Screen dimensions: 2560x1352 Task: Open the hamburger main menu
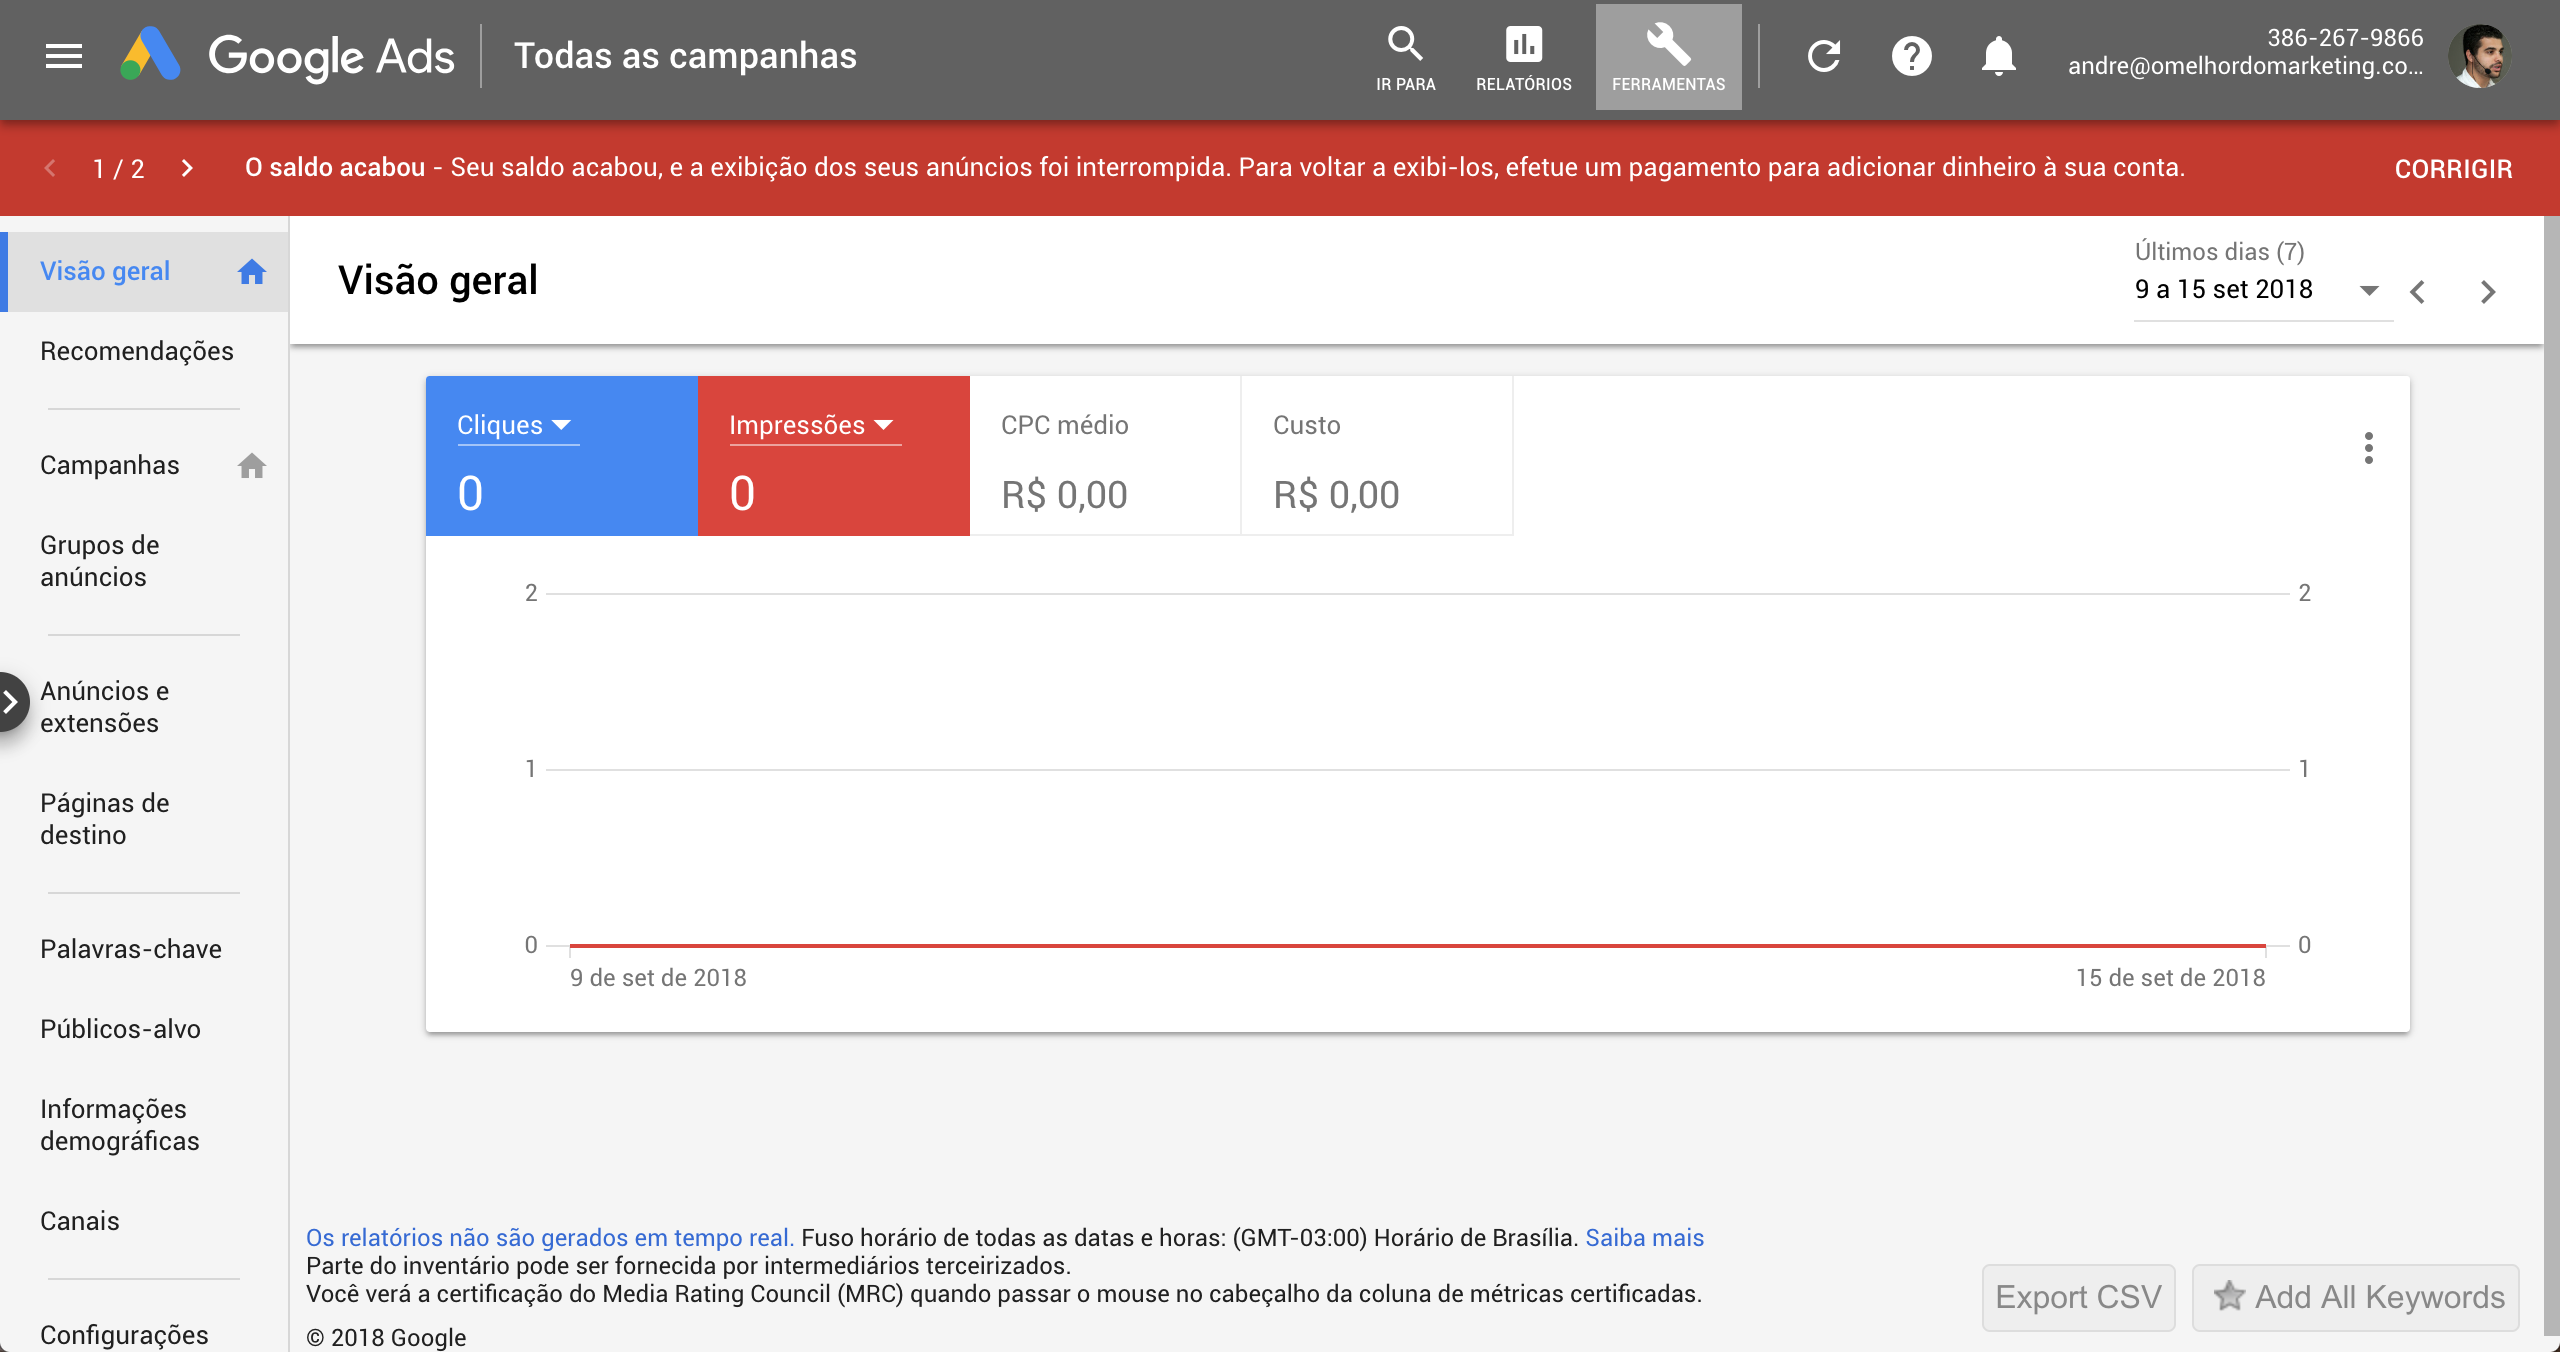click(x=64, y=56)
